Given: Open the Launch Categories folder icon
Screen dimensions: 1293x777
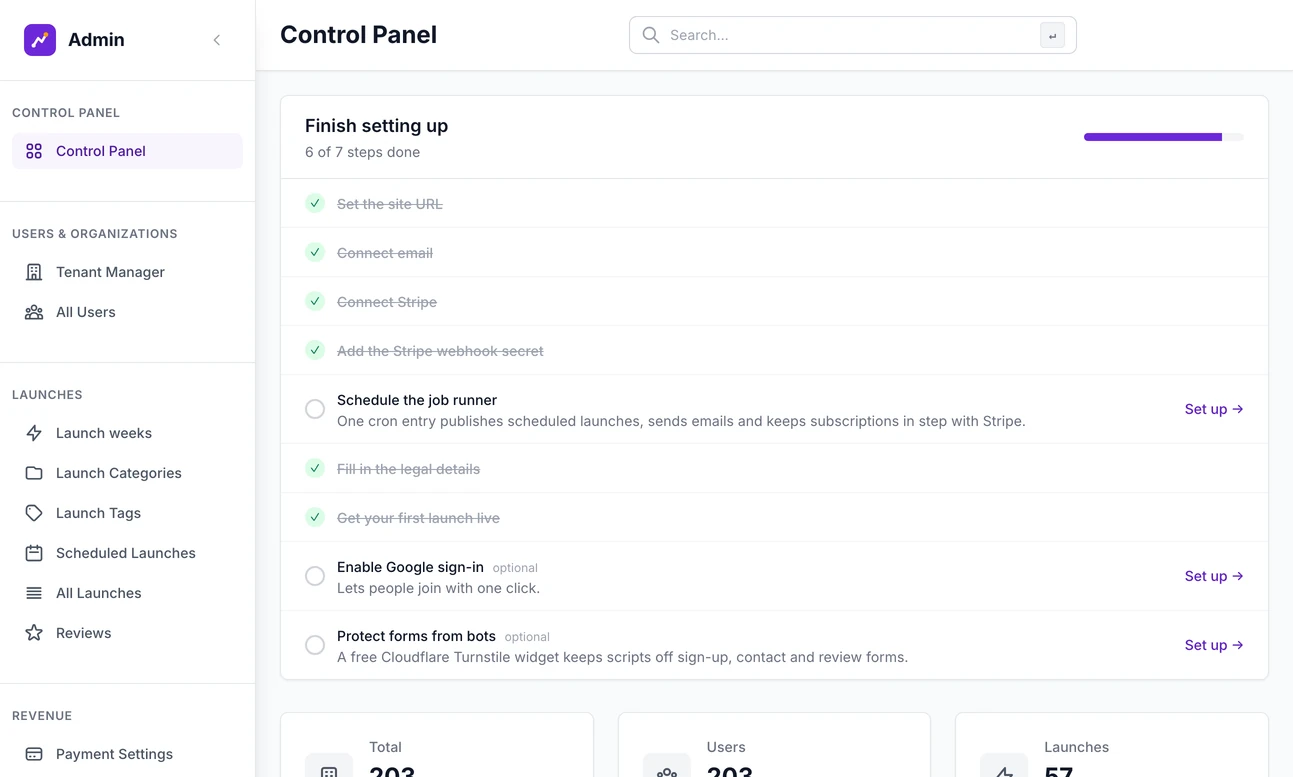Looking at the screenshot, I should tap(34, 473).
